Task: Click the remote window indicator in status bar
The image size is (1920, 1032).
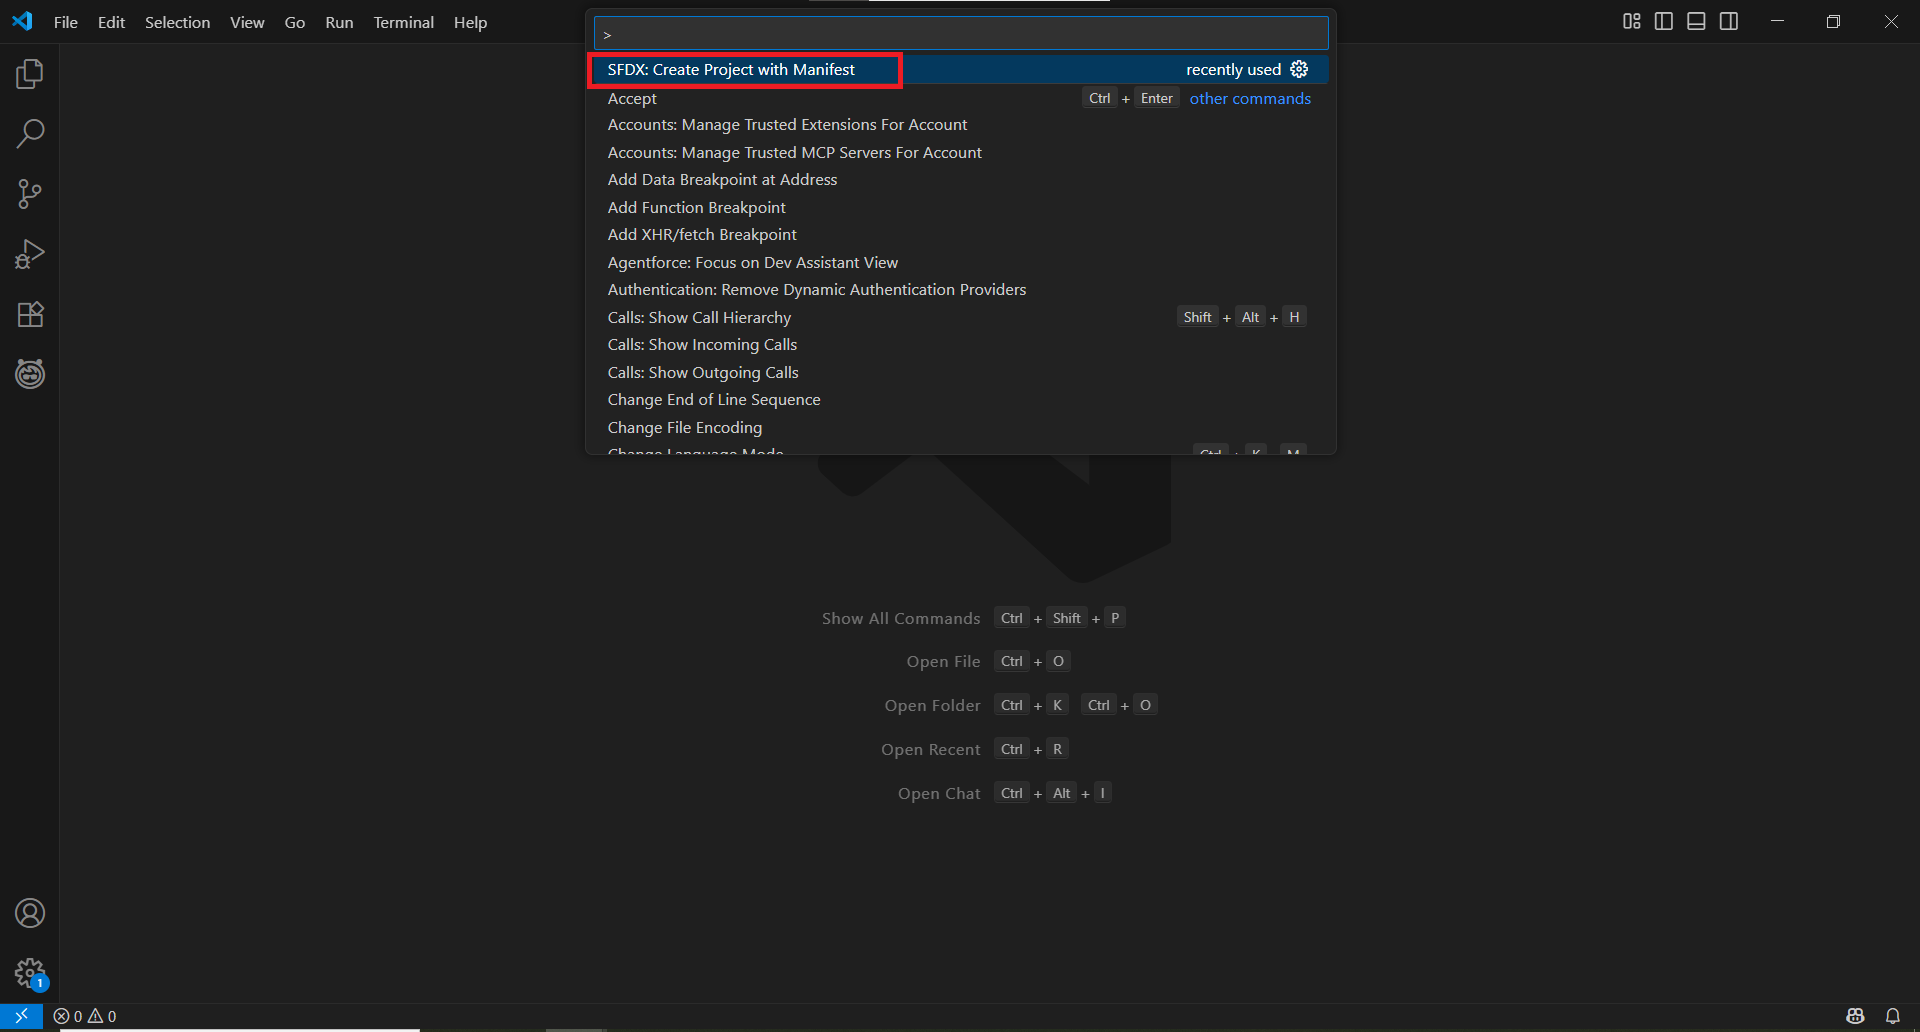Action: pos(21,1016)
